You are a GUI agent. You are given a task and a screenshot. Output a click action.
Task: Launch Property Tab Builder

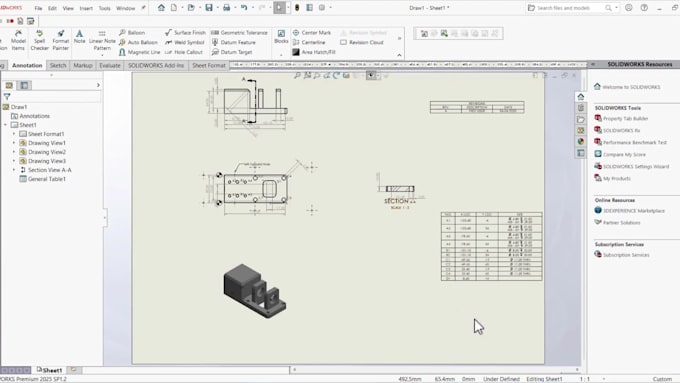pyautogui.click(x=621, y=118)
